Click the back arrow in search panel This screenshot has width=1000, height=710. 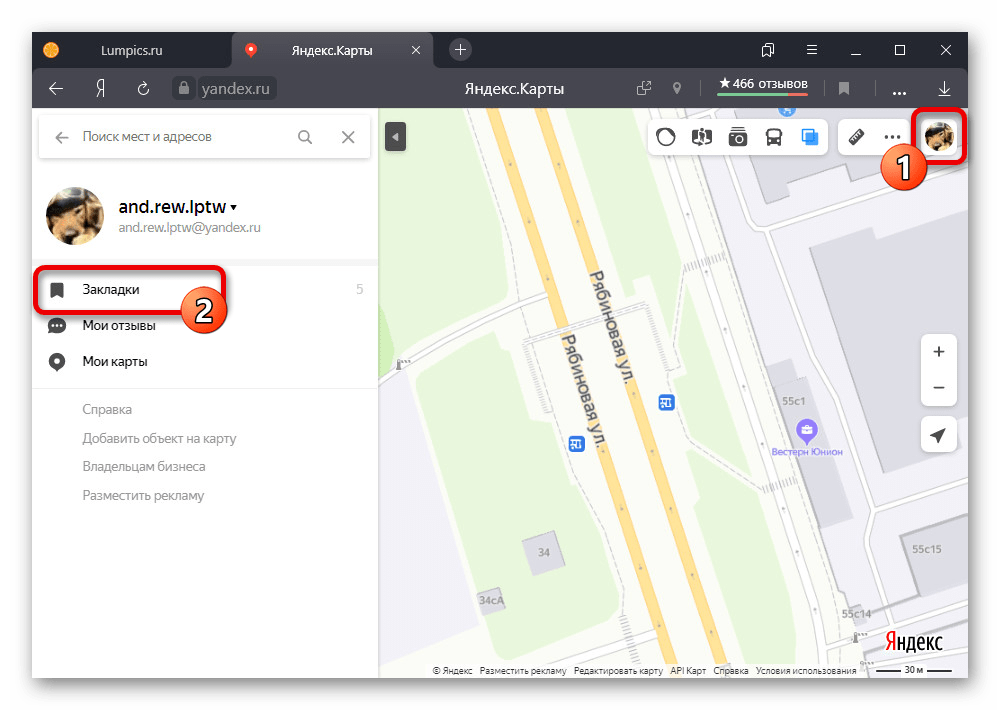[x=61, y=137]
